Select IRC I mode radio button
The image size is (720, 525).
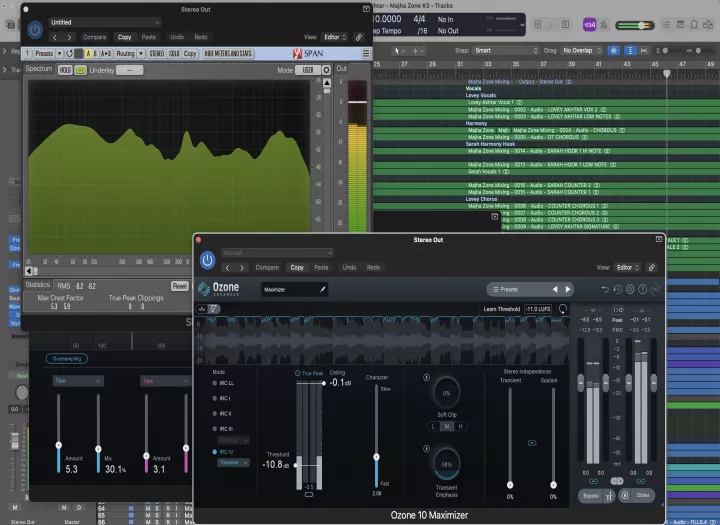214,398
